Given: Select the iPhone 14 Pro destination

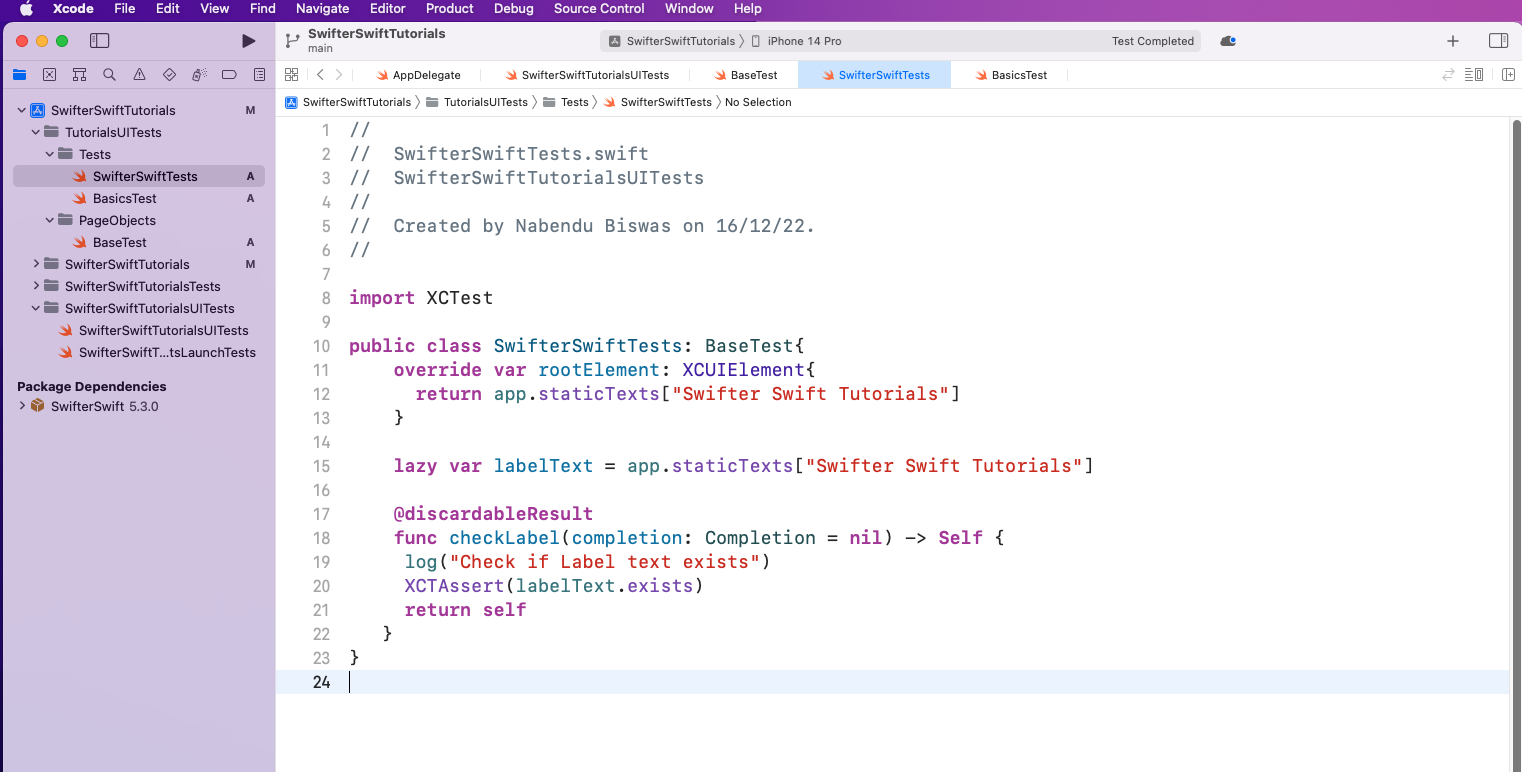Looking at the screenshot, I should pyautogui.click(x=795, y=41).
